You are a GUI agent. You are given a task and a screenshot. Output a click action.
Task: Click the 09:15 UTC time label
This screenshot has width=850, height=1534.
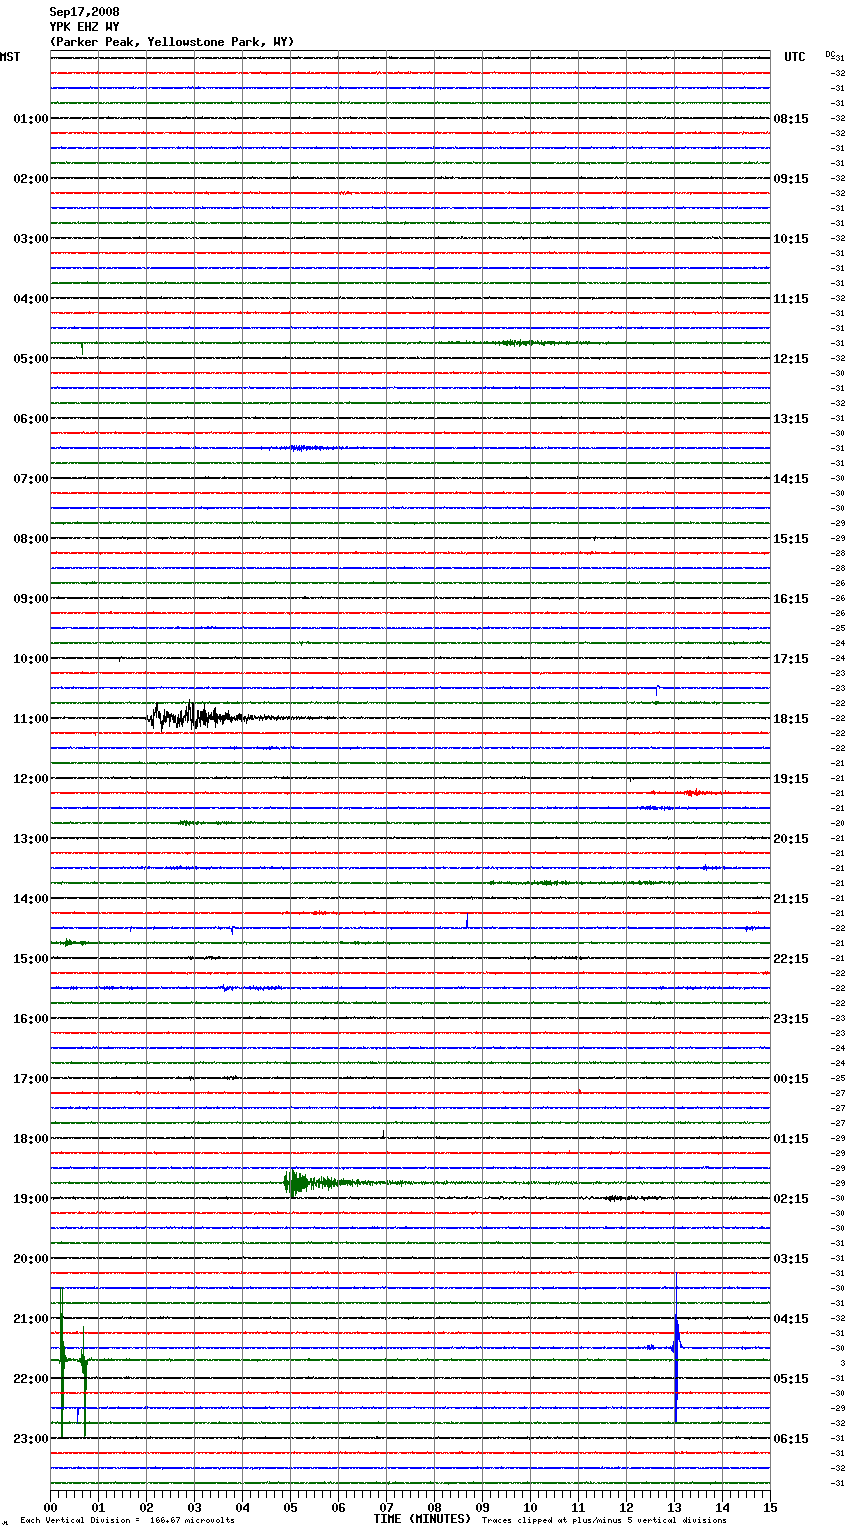pos(791,179)
